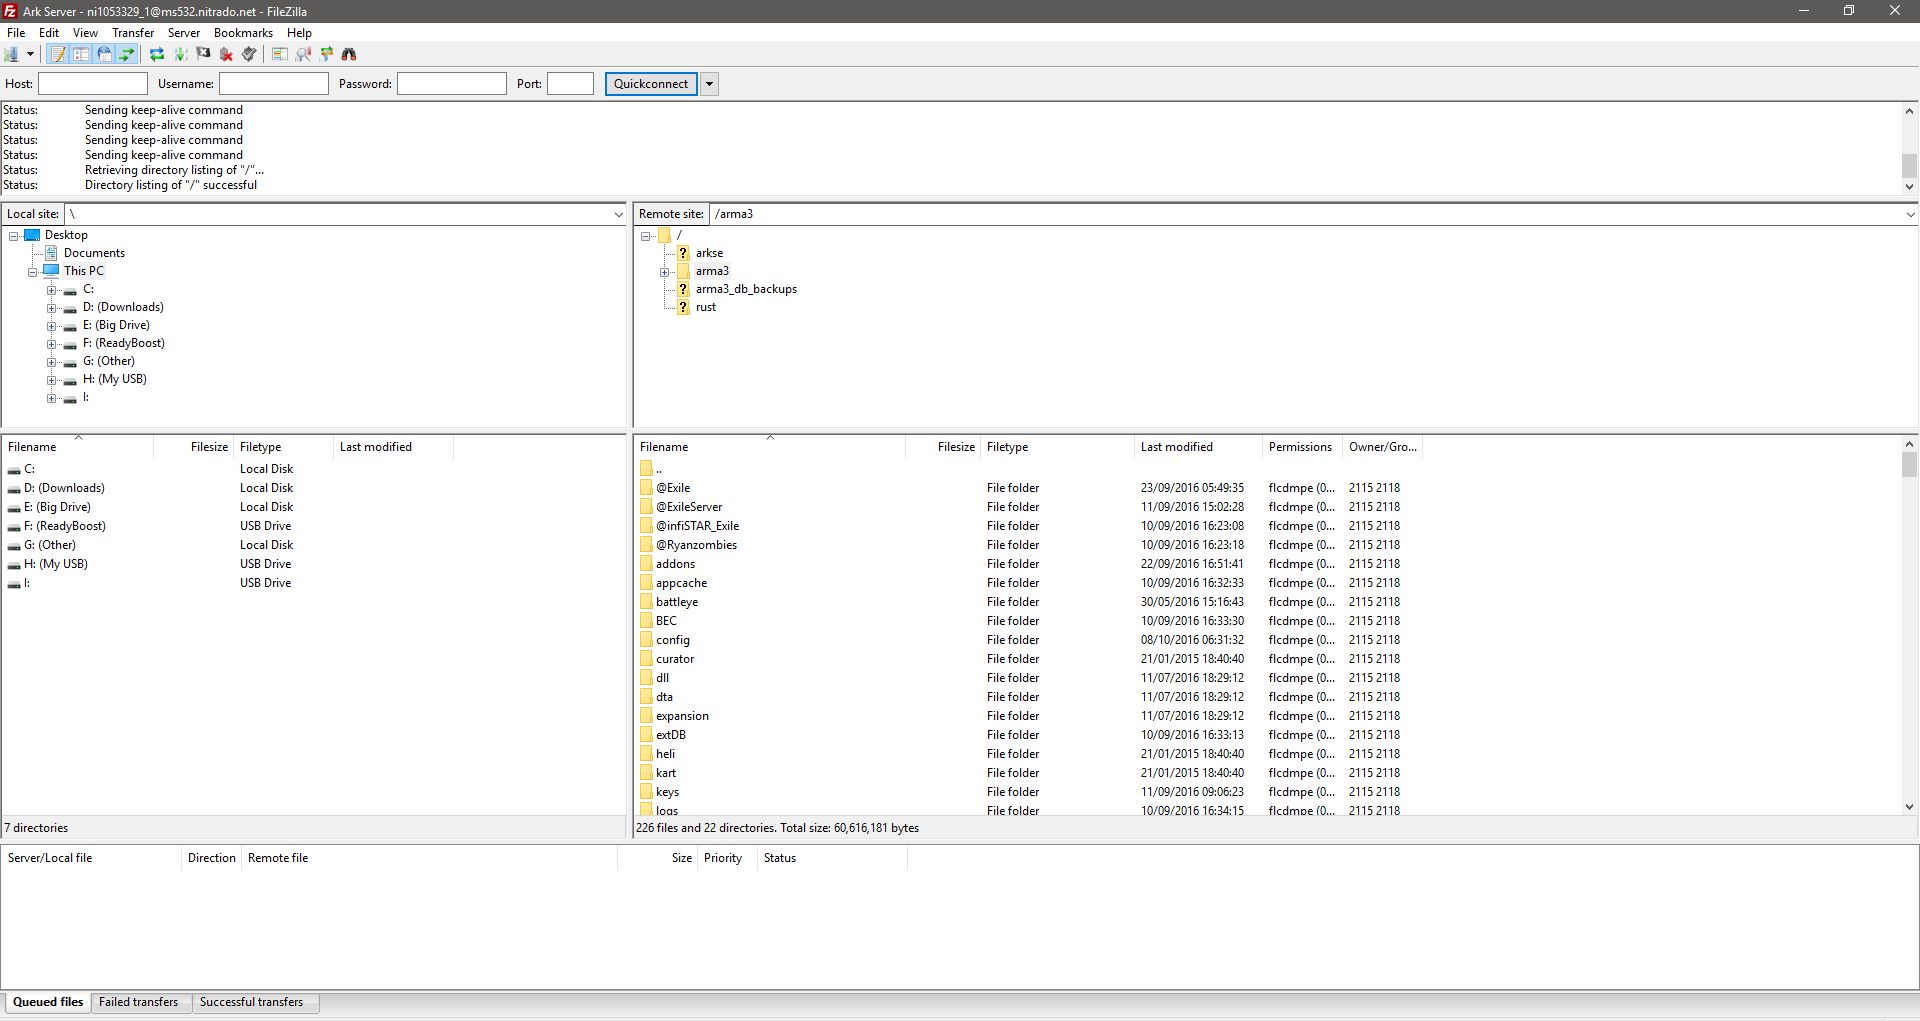The width and height of the screenshot is (1920, 1021).
Task: Click the reconnect to last server icon
Action: [x=249, y=54]
